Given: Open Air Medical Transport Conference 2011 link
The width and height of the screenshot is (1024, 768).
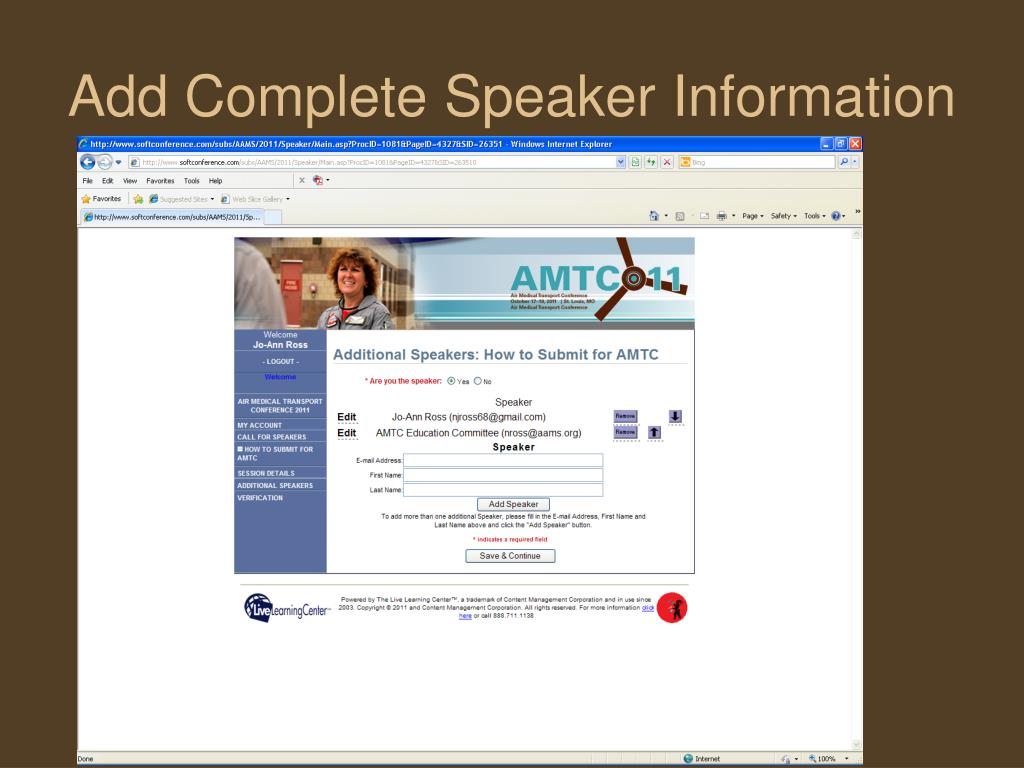Looking at the screenshot, I should (x=280, y=406).
